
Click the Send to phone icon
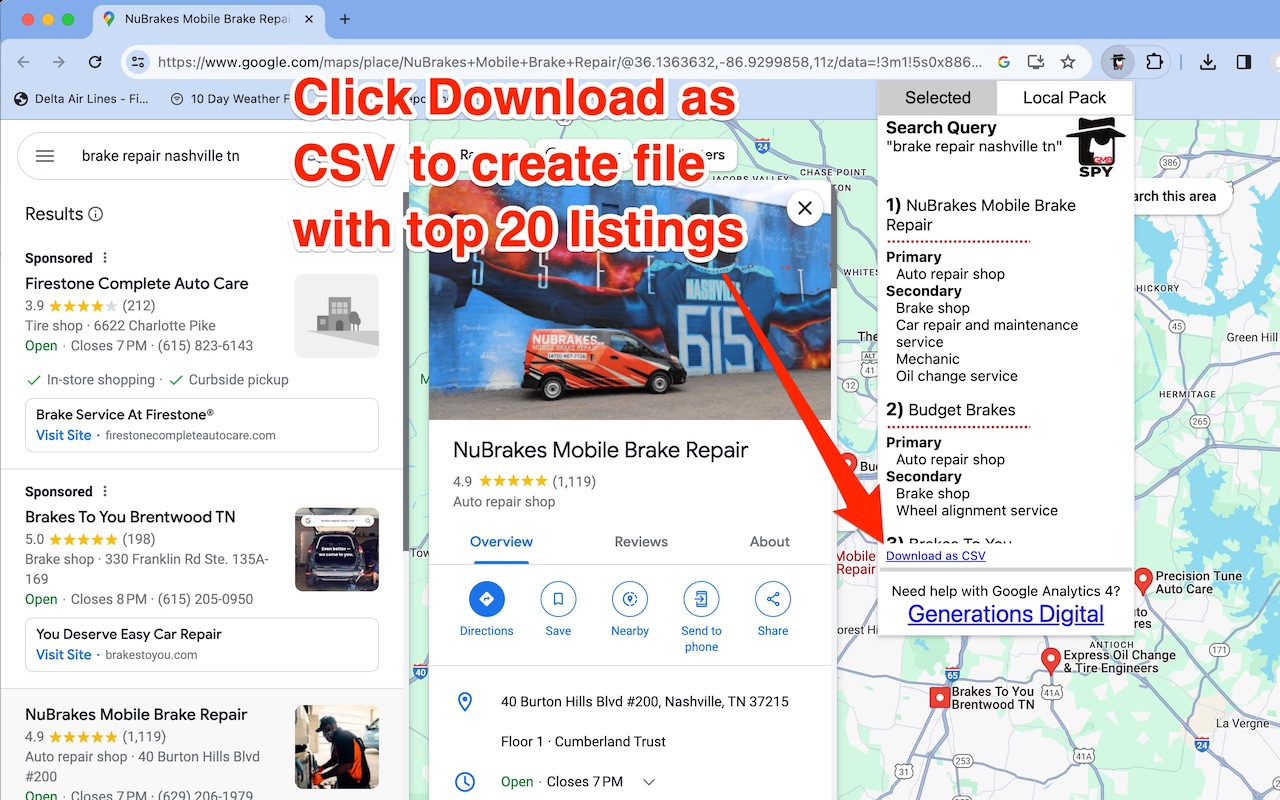pyautogui.click(x=701, y=598)
